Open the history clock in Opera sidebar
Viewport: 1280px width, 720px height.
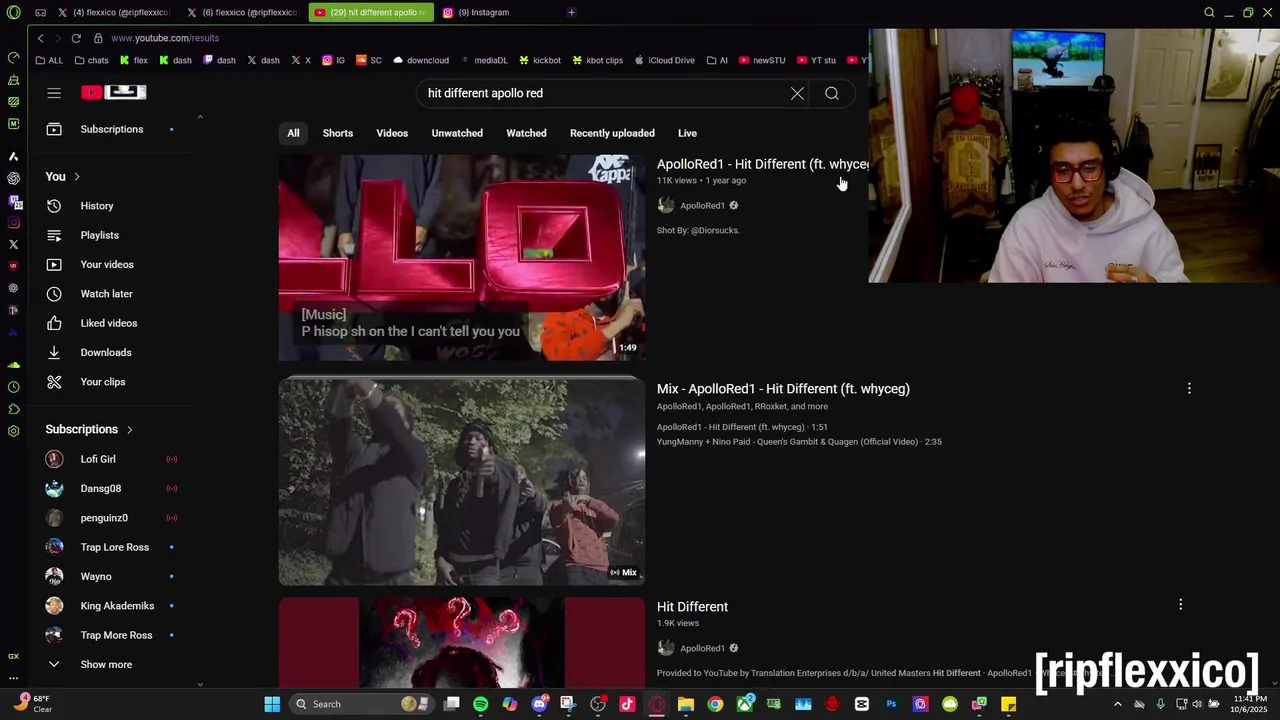[x=13, y=387]
